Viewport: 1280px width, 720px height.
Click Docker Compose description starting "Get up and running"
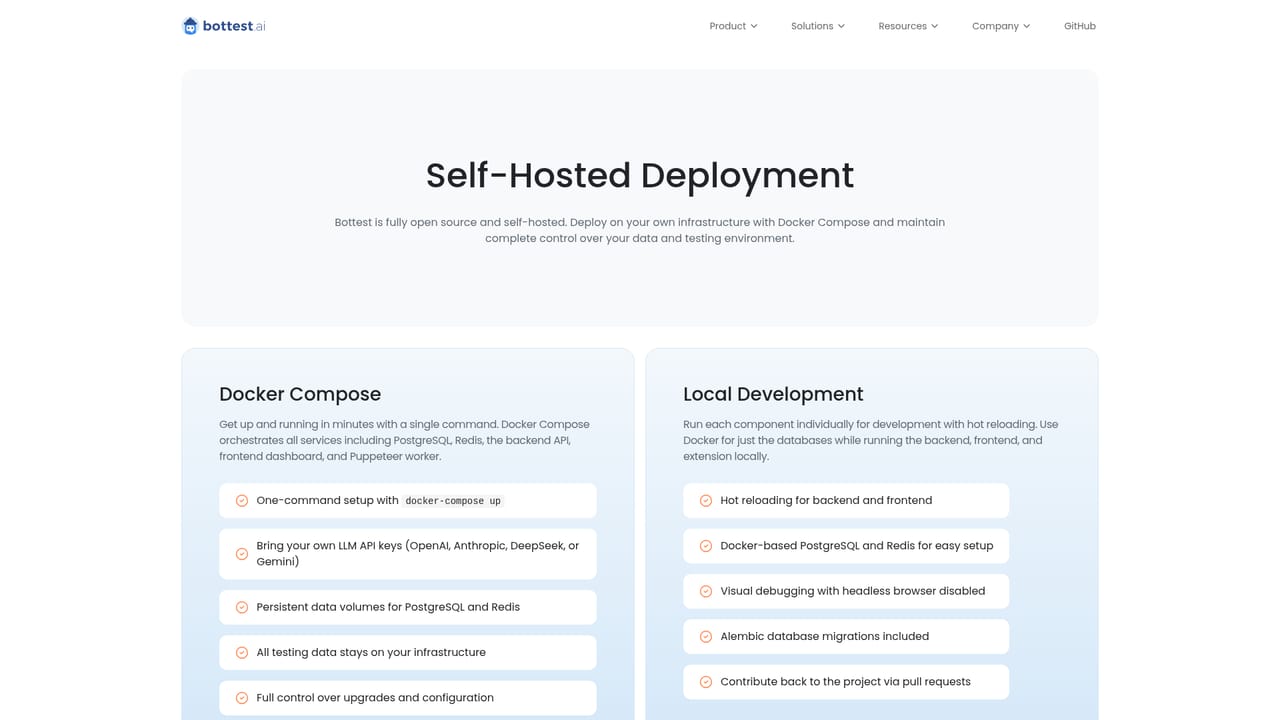(x=405, y=440)
